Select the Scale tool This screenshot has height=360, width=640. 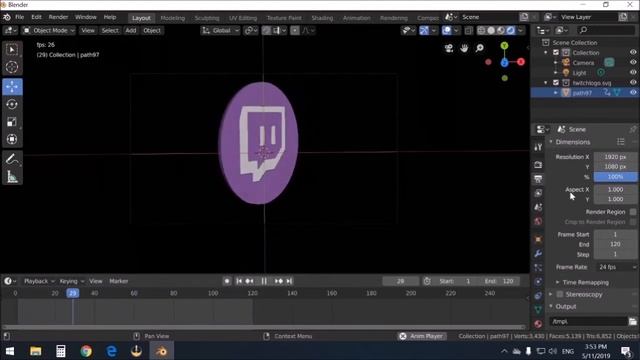tap(12, 122)
